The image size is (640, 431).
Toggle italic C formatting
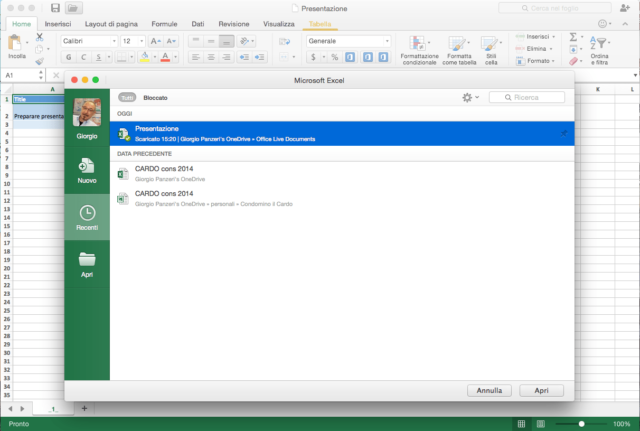click(x=84, y=57)
